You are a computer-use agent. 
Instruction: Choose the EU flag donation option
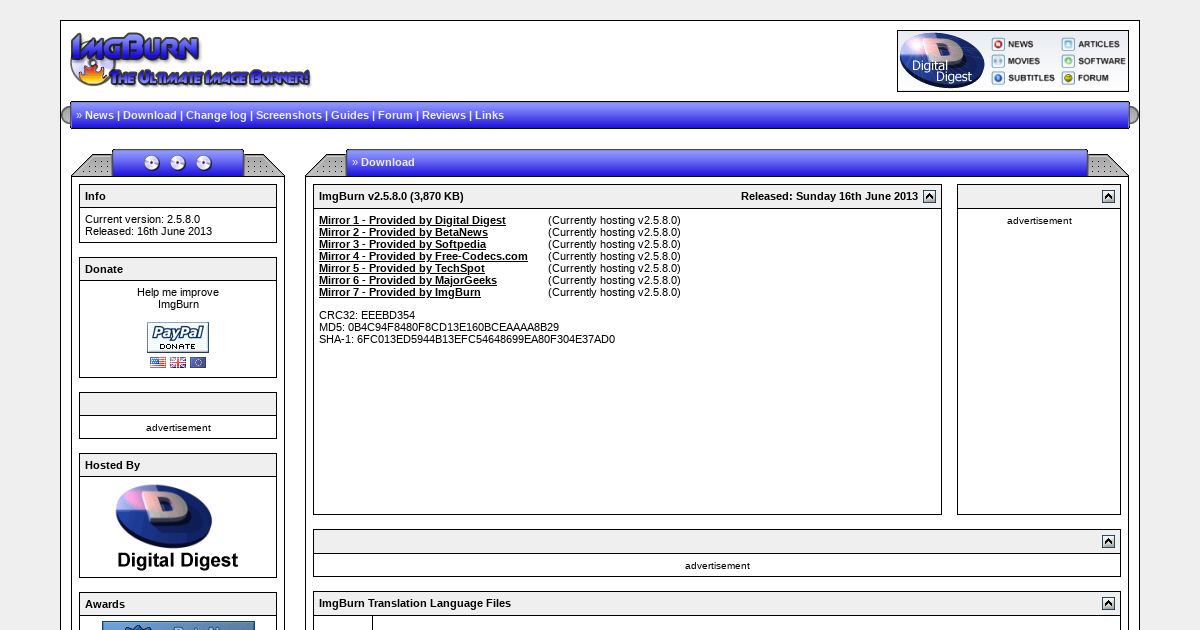[198, 363]
